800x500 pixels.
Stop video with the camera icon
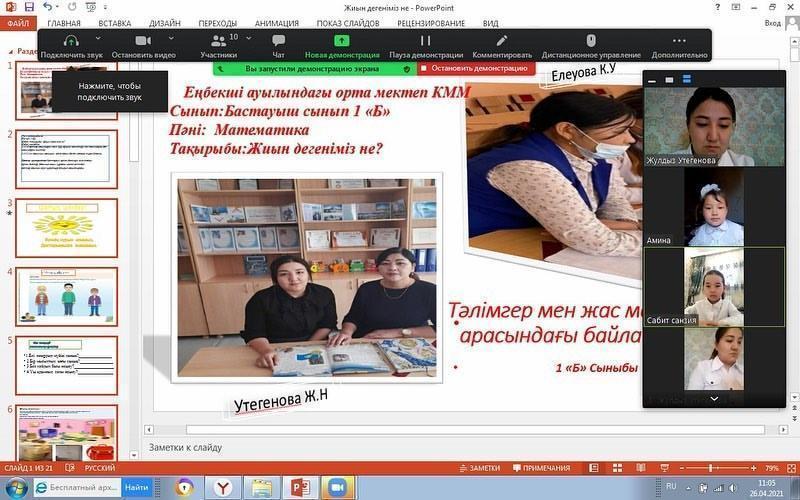click(x=143, y=40)
